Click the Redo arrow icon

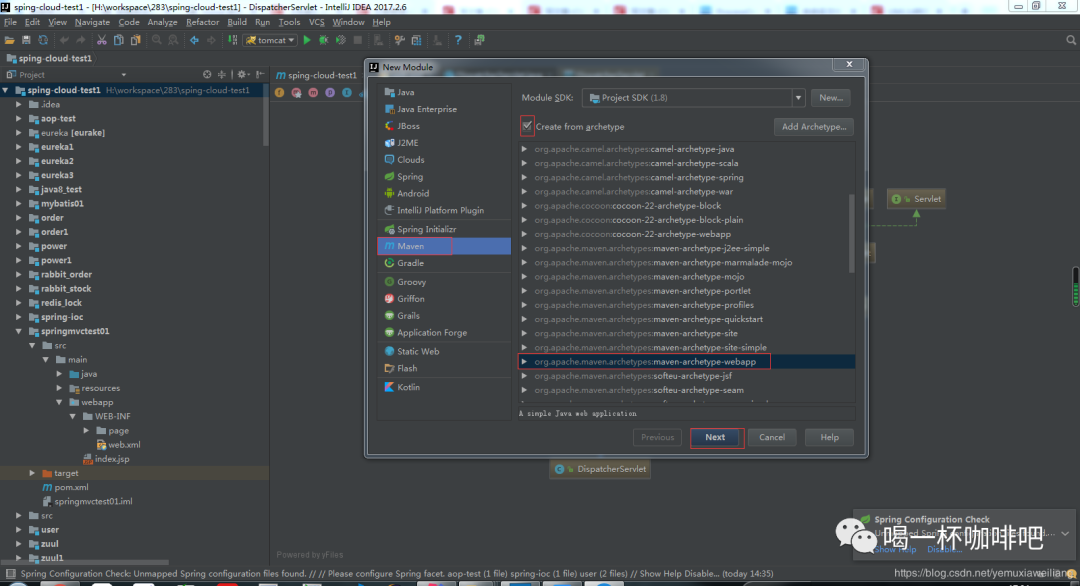coord(81,41)
